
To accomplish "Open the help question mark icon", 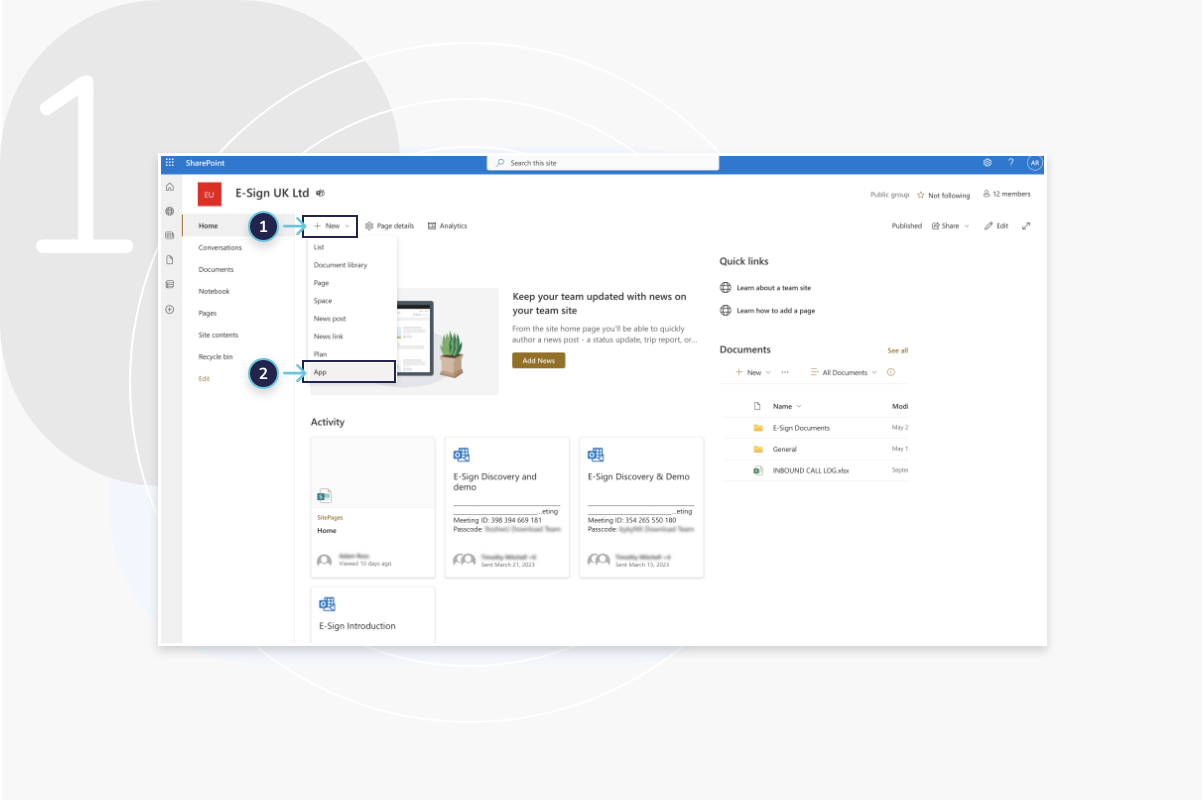I will [x=1011, y=163].
